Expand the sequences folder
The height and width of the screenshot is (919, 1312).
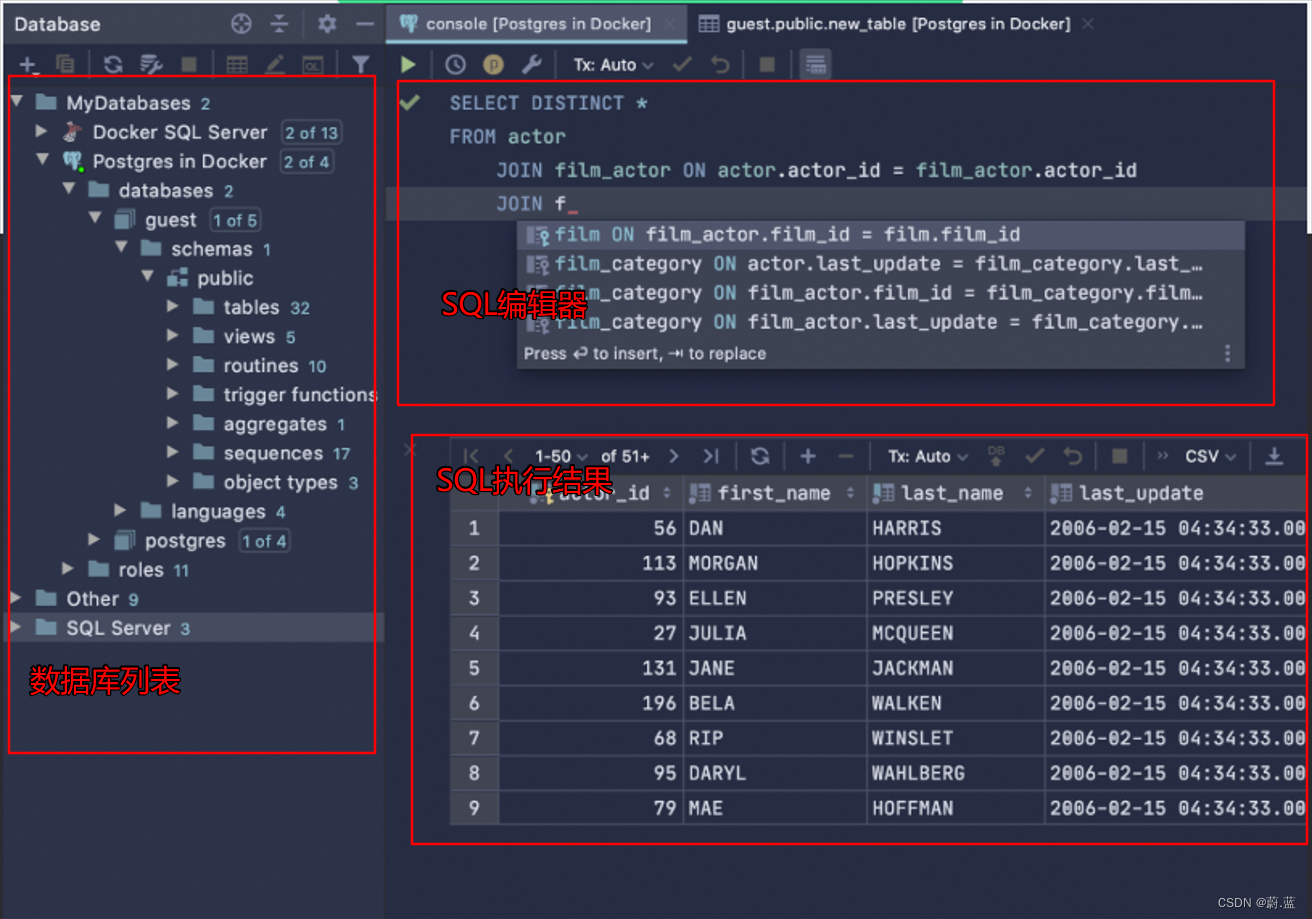173,453
